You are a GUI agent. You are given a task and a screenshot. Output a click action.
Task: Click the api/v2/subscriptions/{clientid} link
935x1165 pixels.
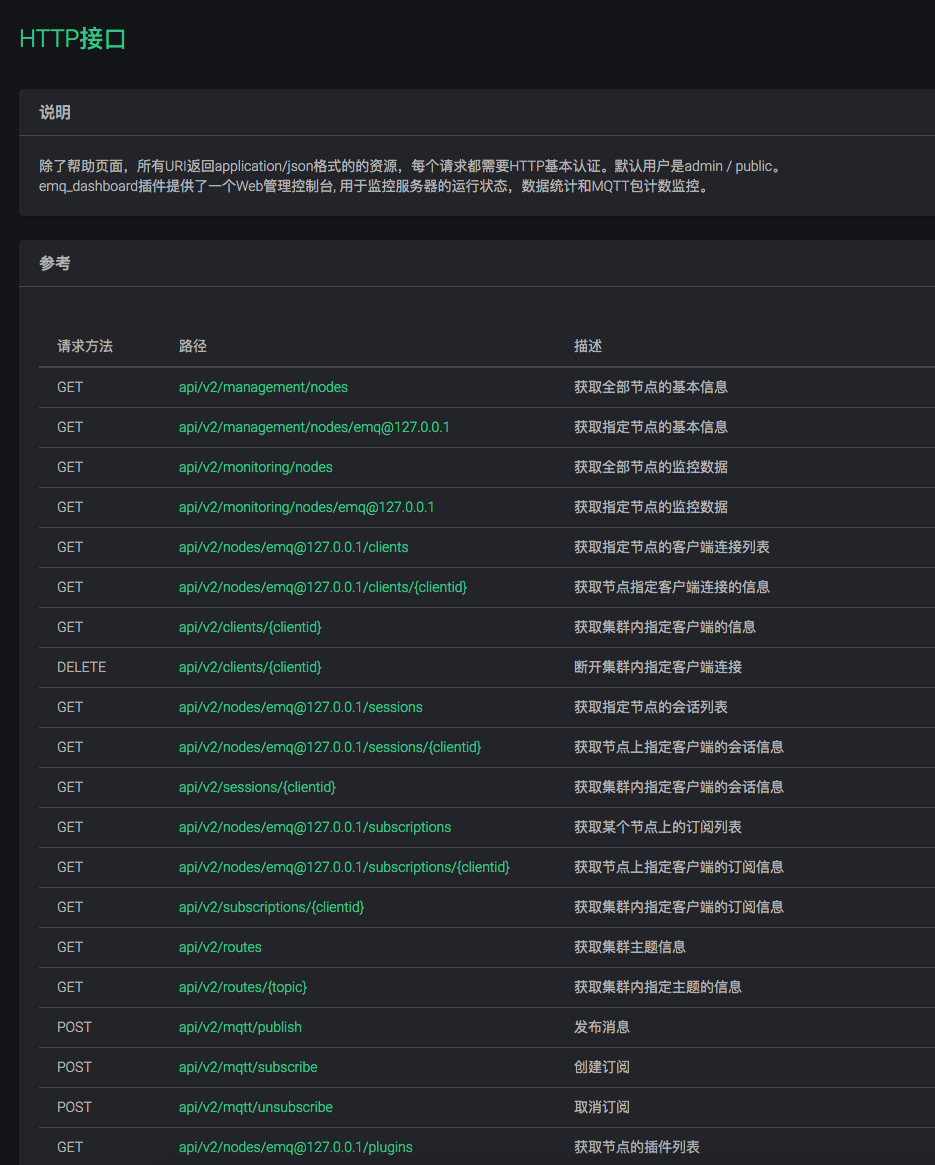pos(271,908)
